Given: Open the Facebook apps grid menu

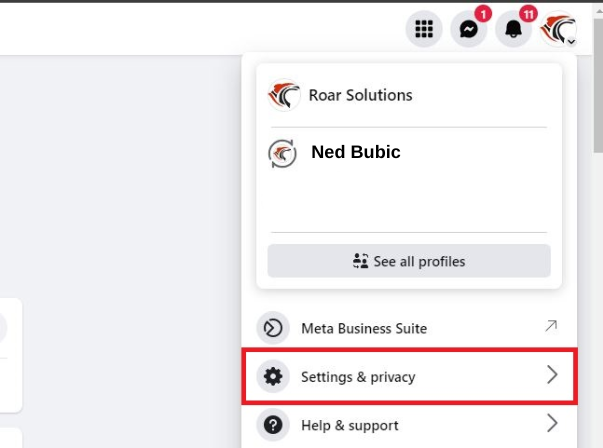Looking at the screenshot, I should [424, 29].
